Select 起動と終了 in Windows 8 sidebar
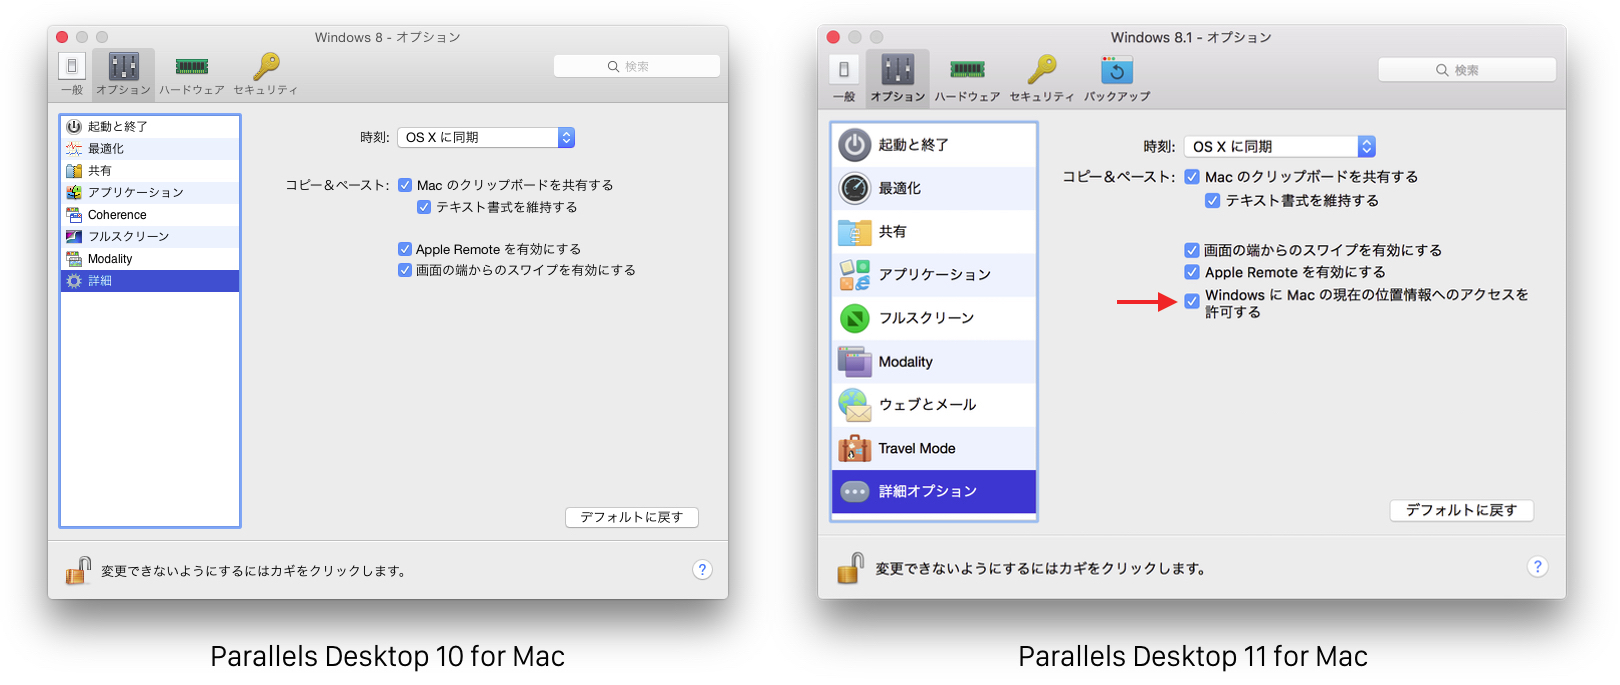The width and height of the screenshot is (1620, 685). (x=150, y=127)
